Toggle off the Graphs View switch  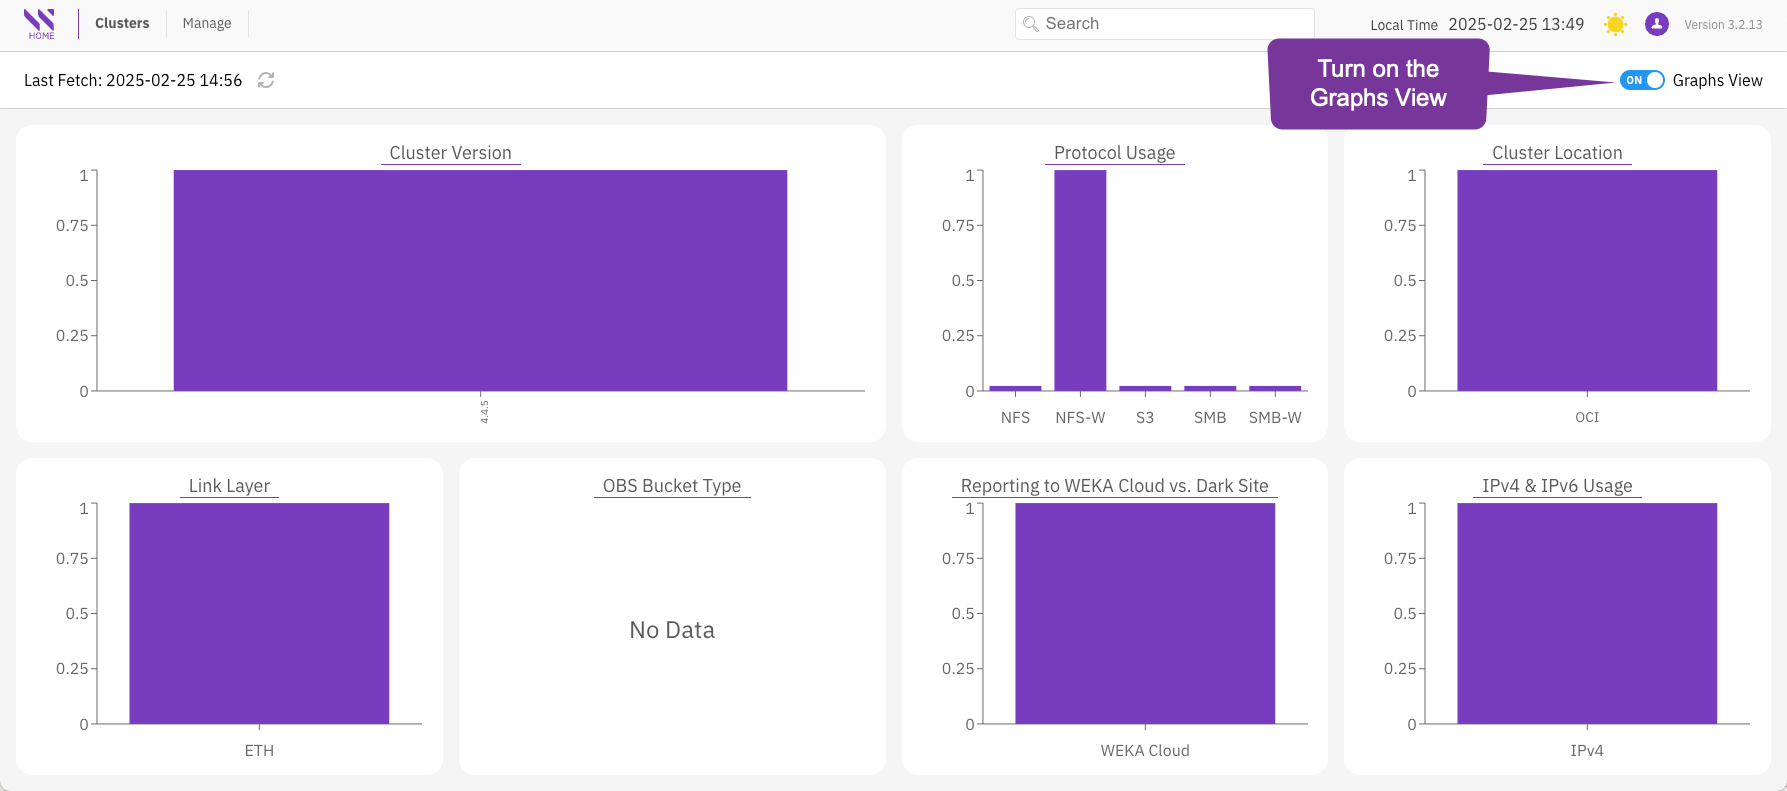[1642, 80]
